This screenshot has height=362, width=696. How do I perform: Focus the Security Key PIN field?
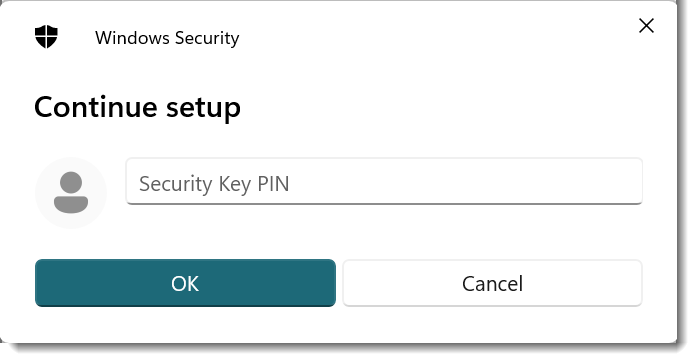pos(384,181)
